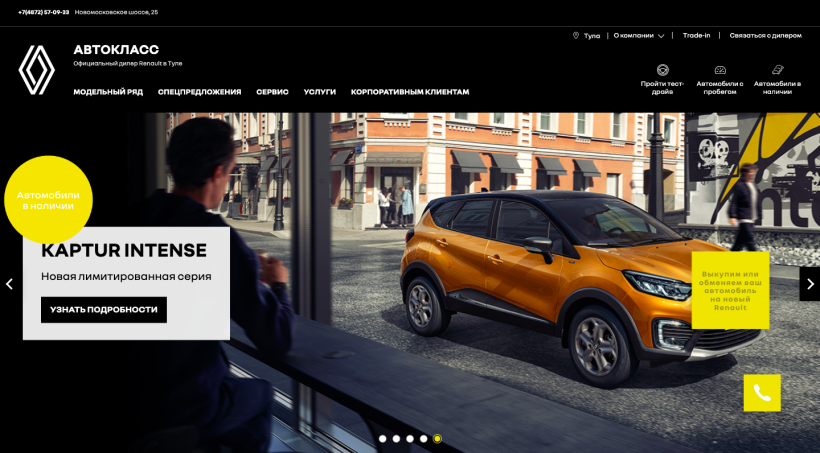Viewport: 820px width, 453px height.
Task: Click the Renault diamond logo
Action: [x=37, y=70]
